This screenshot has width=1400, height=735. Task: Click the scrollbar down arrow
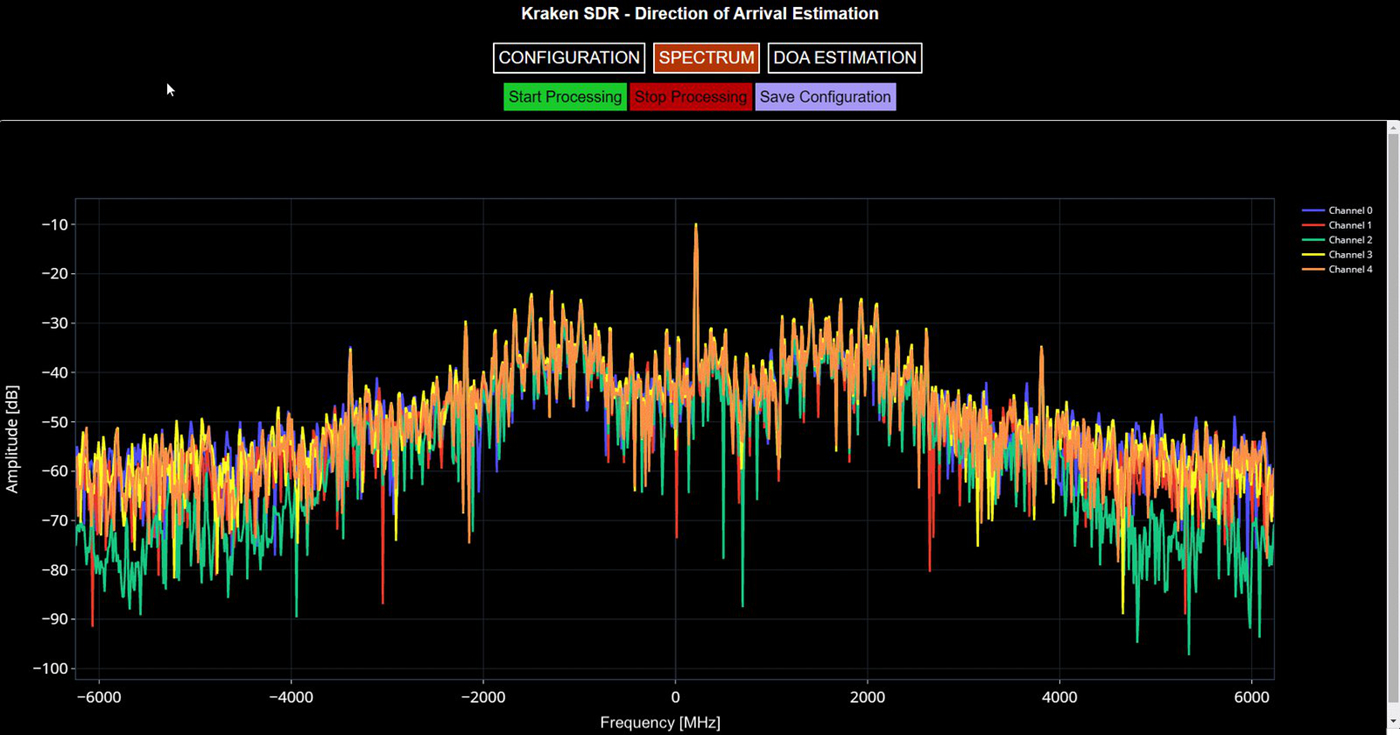(x=1392, y=722)
